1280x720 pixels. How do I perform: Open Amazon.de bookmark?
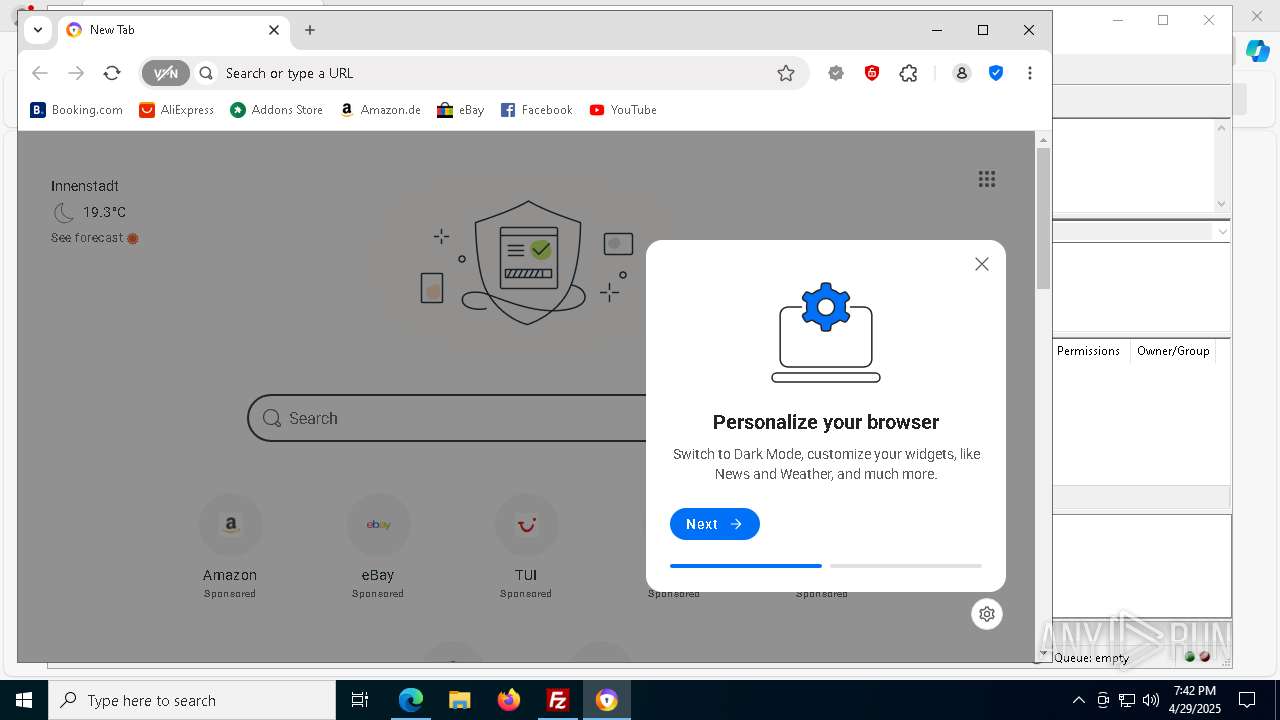pyautogui.click(x=380, y=110)
